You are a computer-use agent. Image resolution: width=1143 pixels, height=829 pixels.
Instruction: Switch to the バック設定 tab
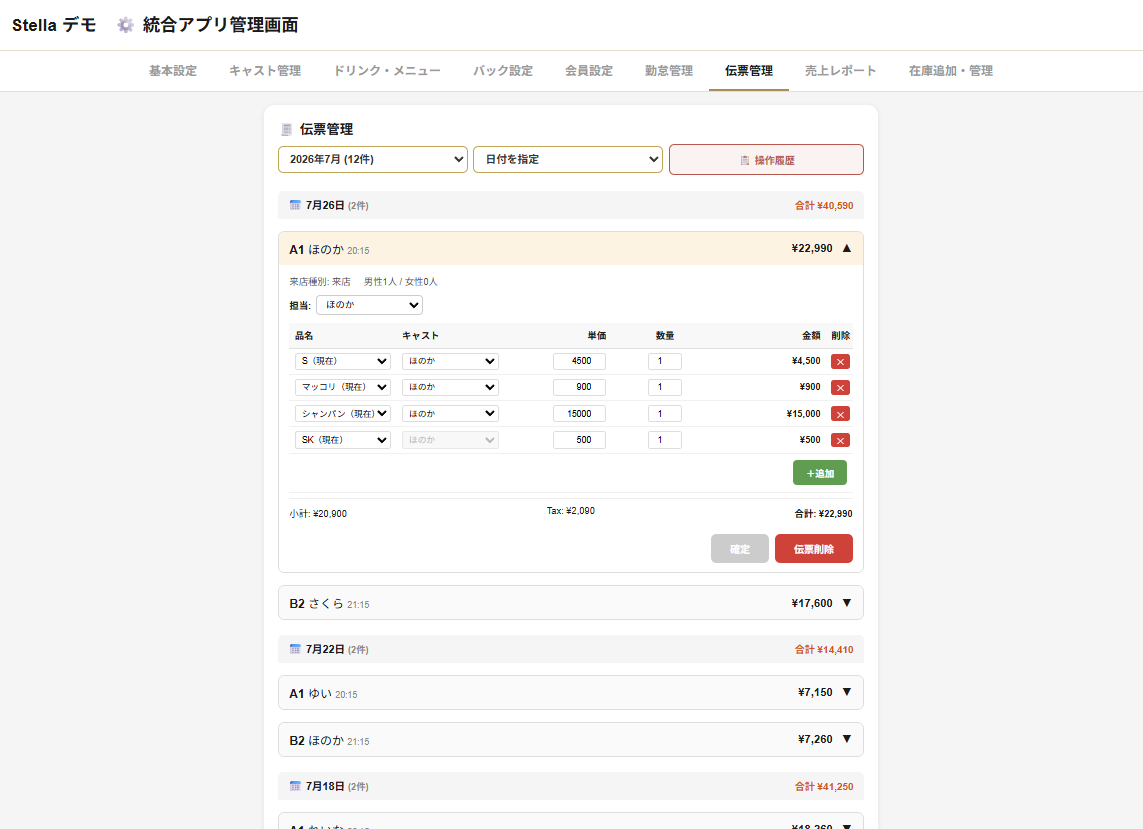click(503, 71)
